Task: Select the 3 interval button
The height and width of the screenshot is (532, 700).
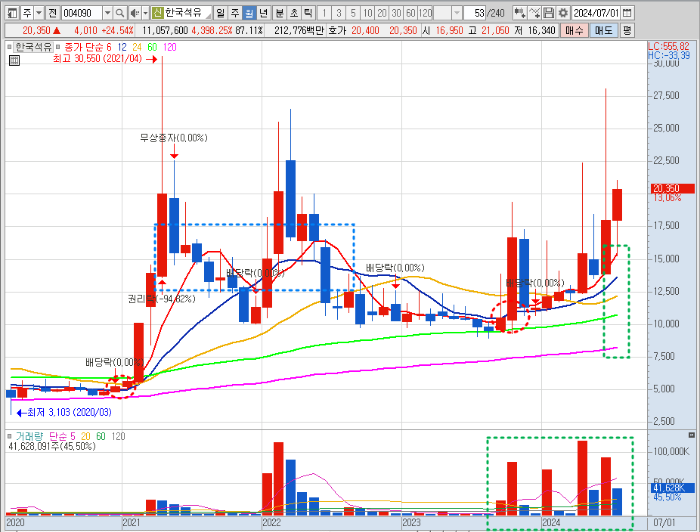Action: 339,13
